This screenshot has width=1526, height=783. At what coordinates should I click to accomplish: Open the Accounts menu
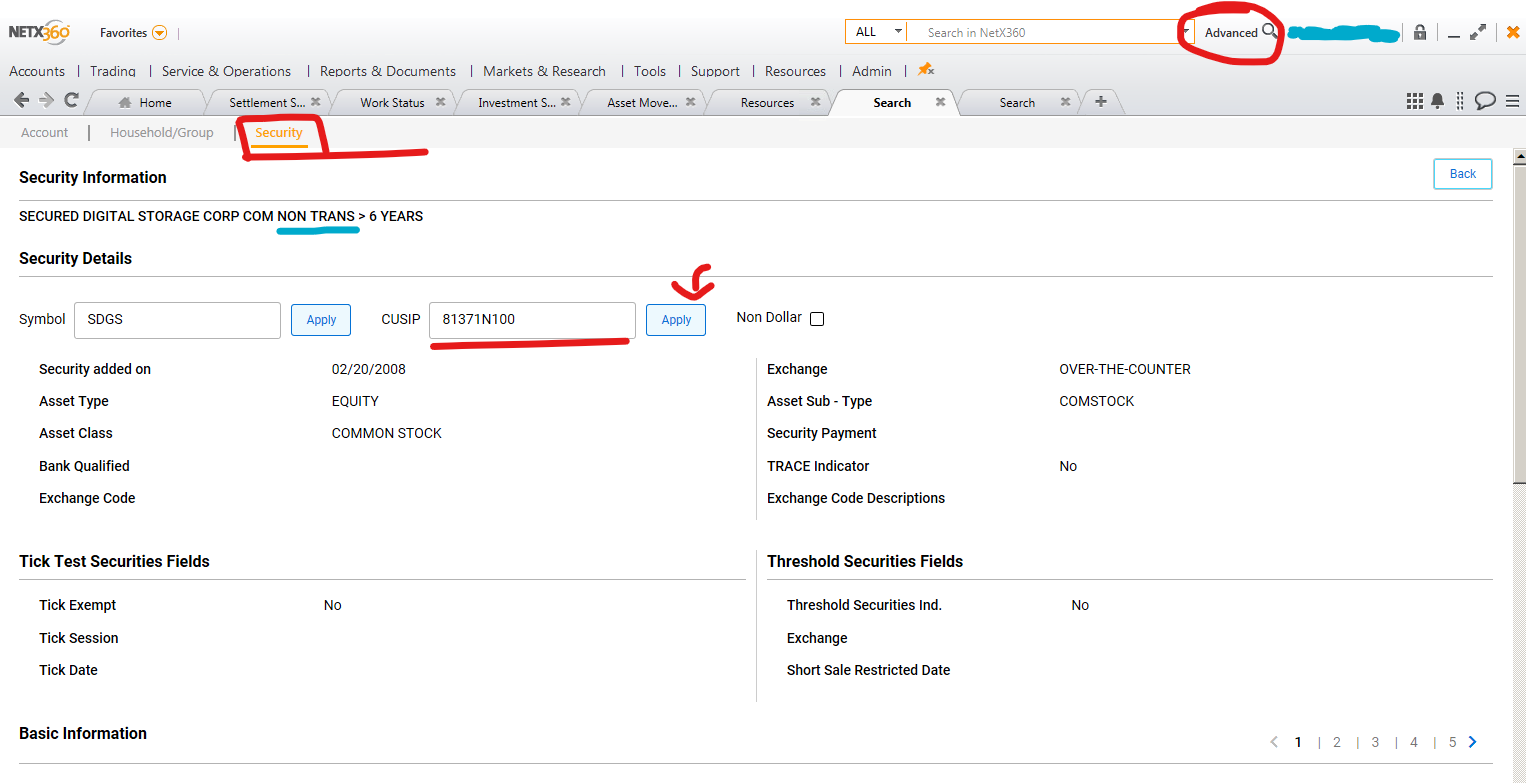37,71
